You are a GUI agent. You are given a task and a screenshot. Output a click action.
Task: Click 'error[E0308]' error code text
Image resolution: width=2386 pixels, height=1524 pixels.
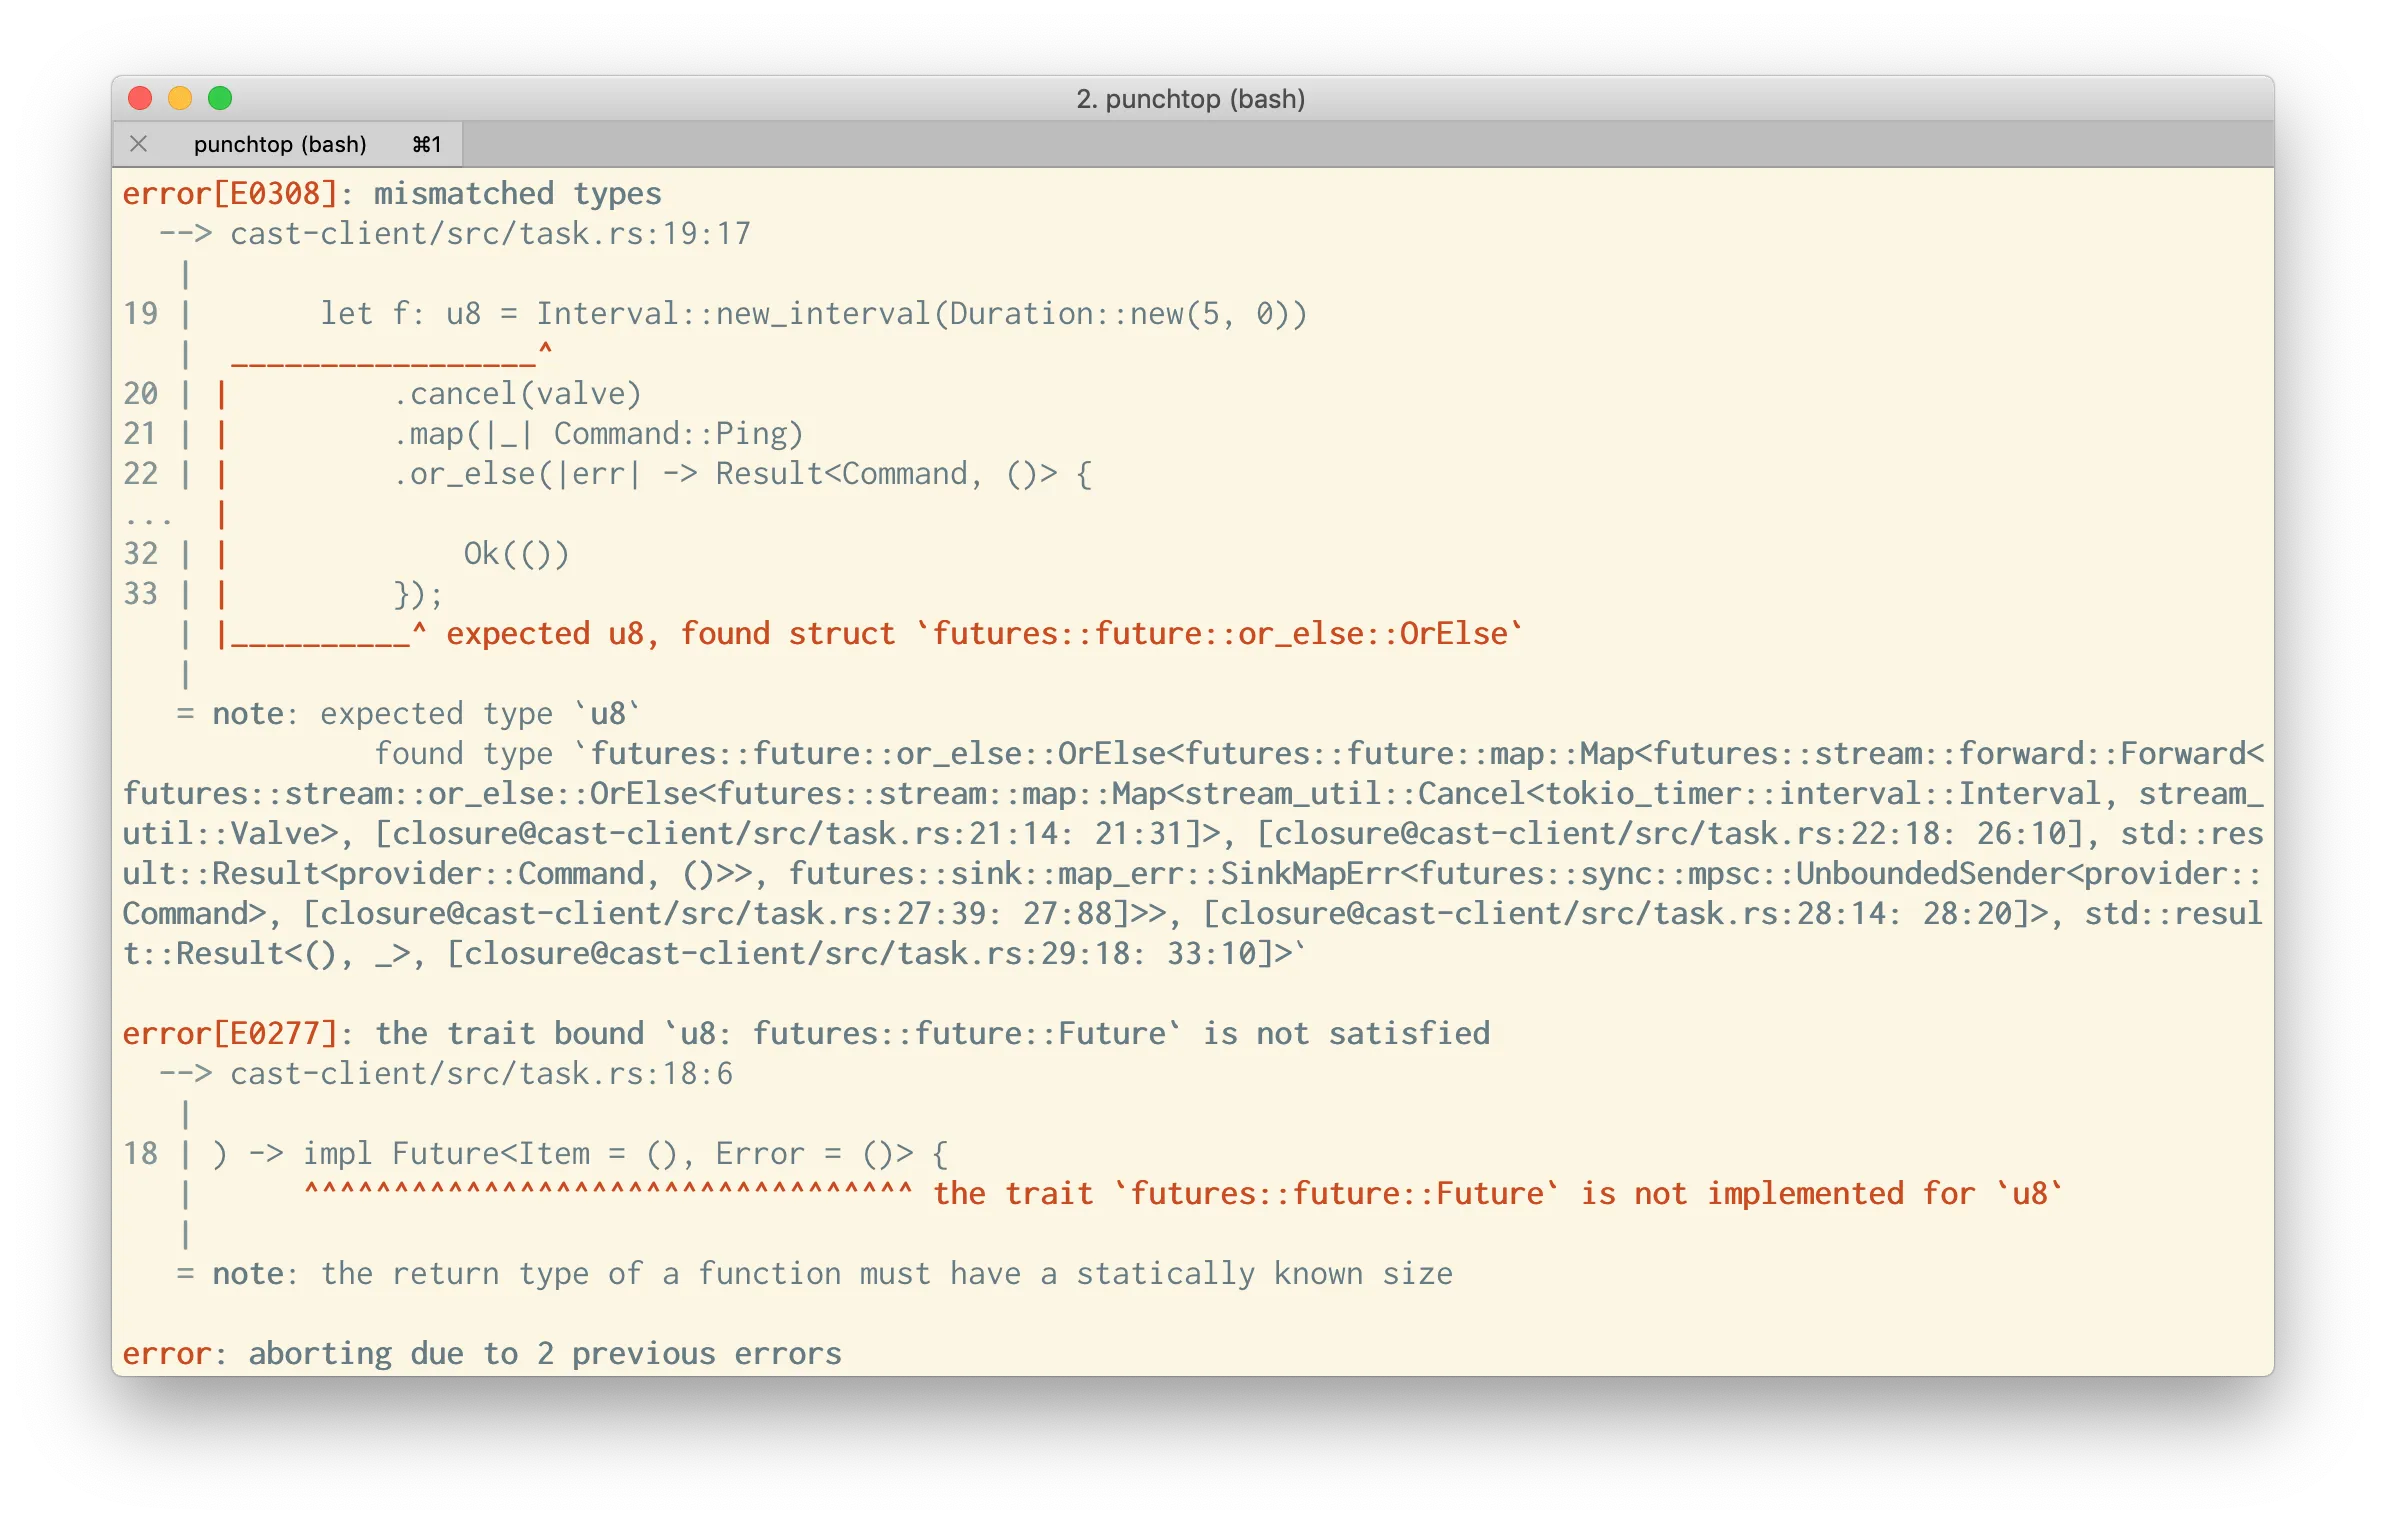tap(230, 193)
